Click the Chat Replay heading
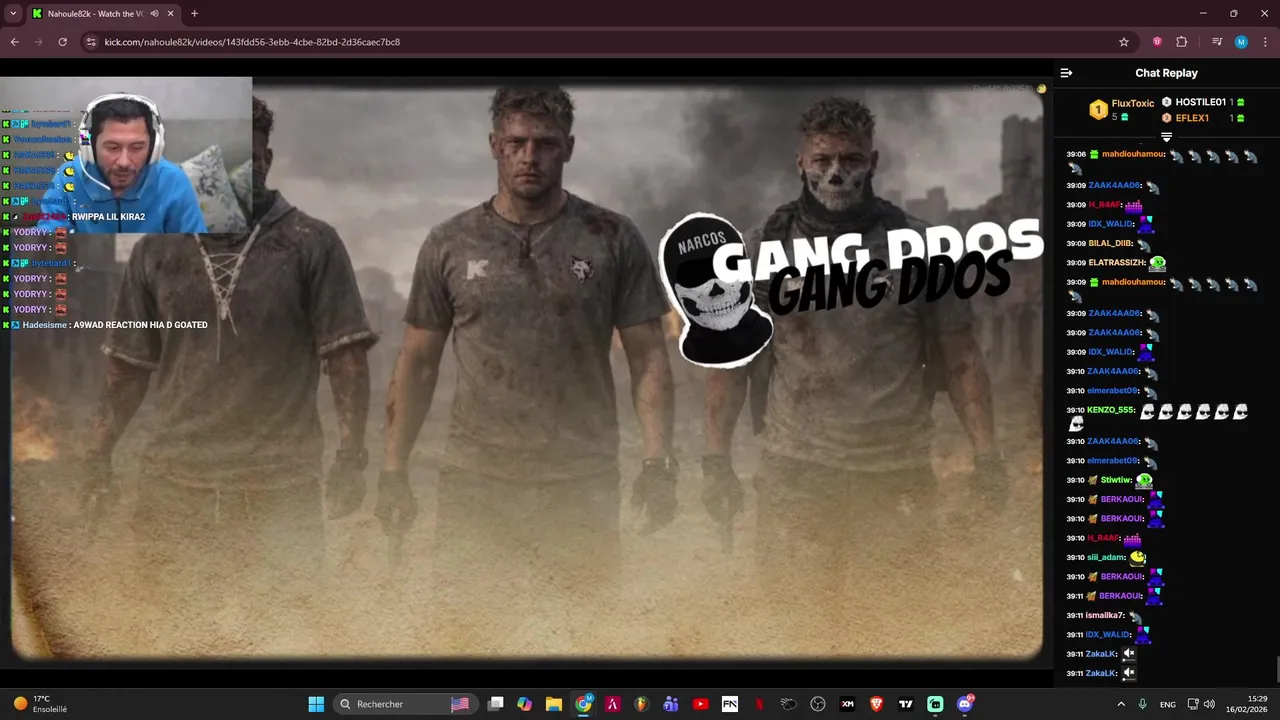The width and height of the screenshot is (1280, 720). point(1166,73)
